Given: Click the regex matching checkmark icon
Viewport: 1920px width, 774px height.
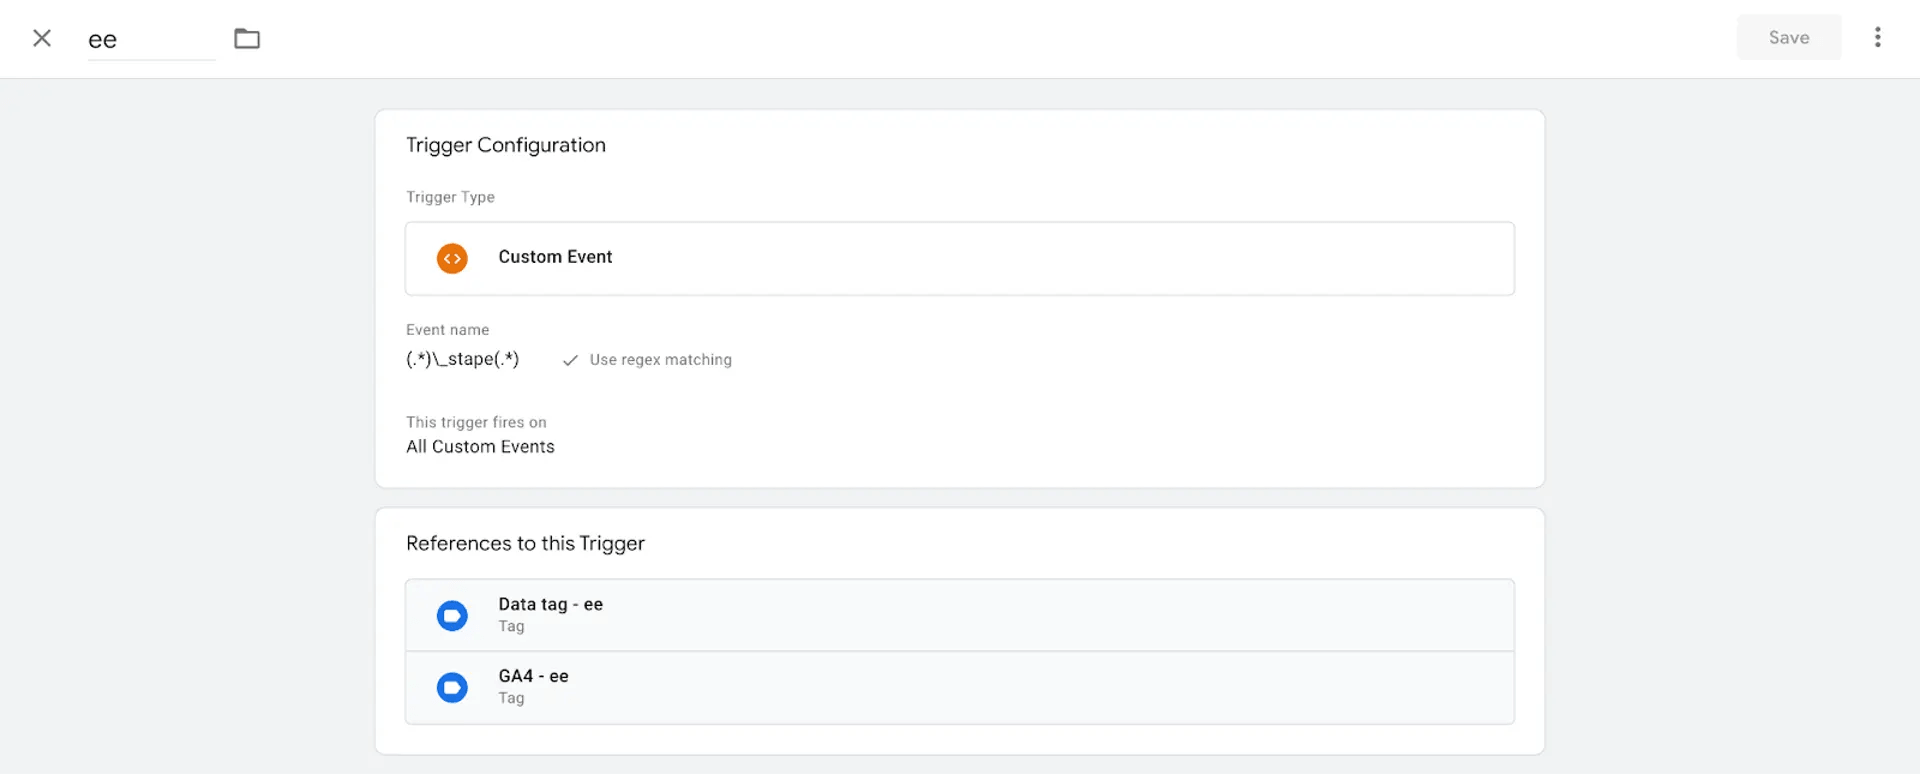Looking at the screenshot, I should click(x=570, y=360).
